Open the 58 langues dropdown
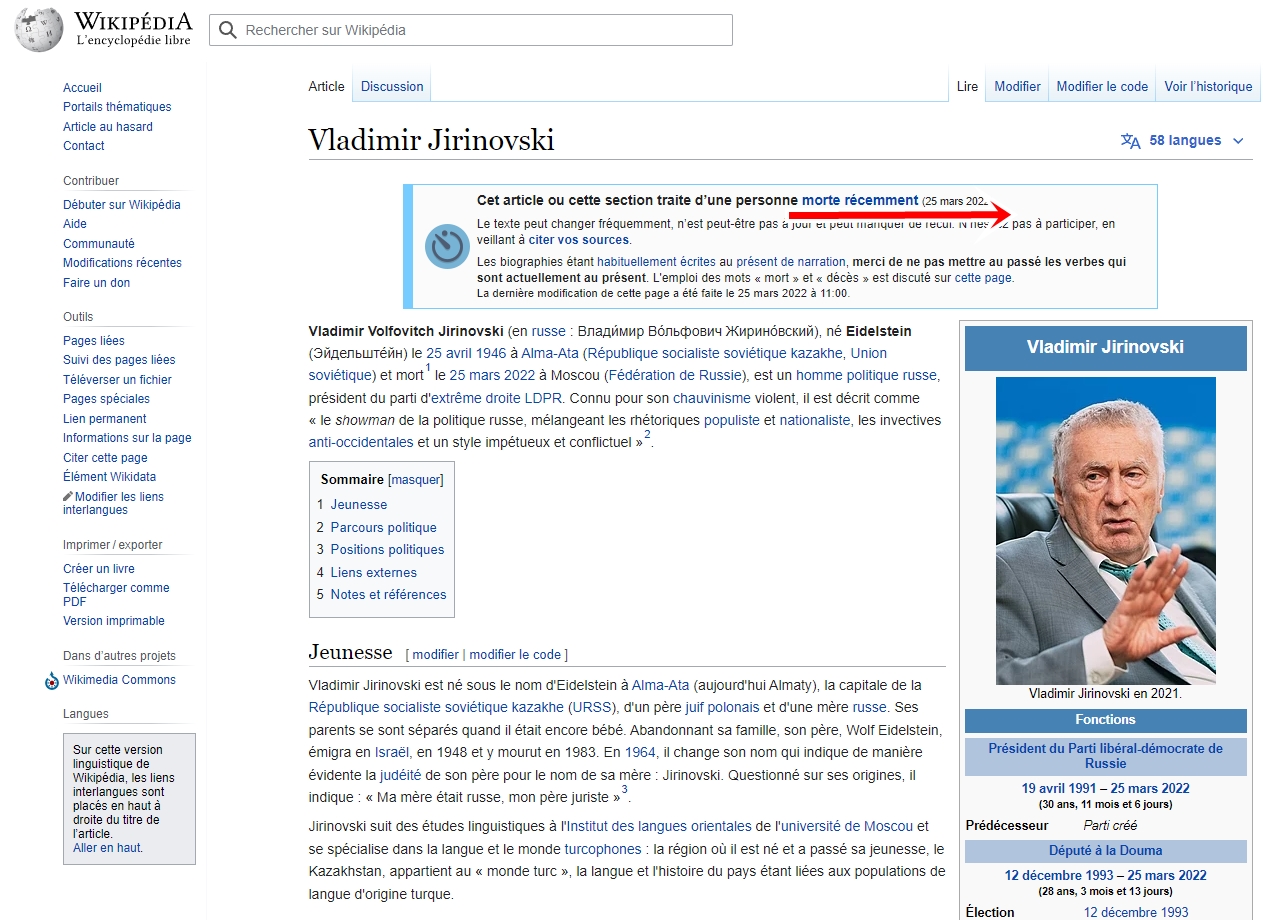This screenshot has width=1286, height=920. pyautogui.click(x=1184, y=141)
